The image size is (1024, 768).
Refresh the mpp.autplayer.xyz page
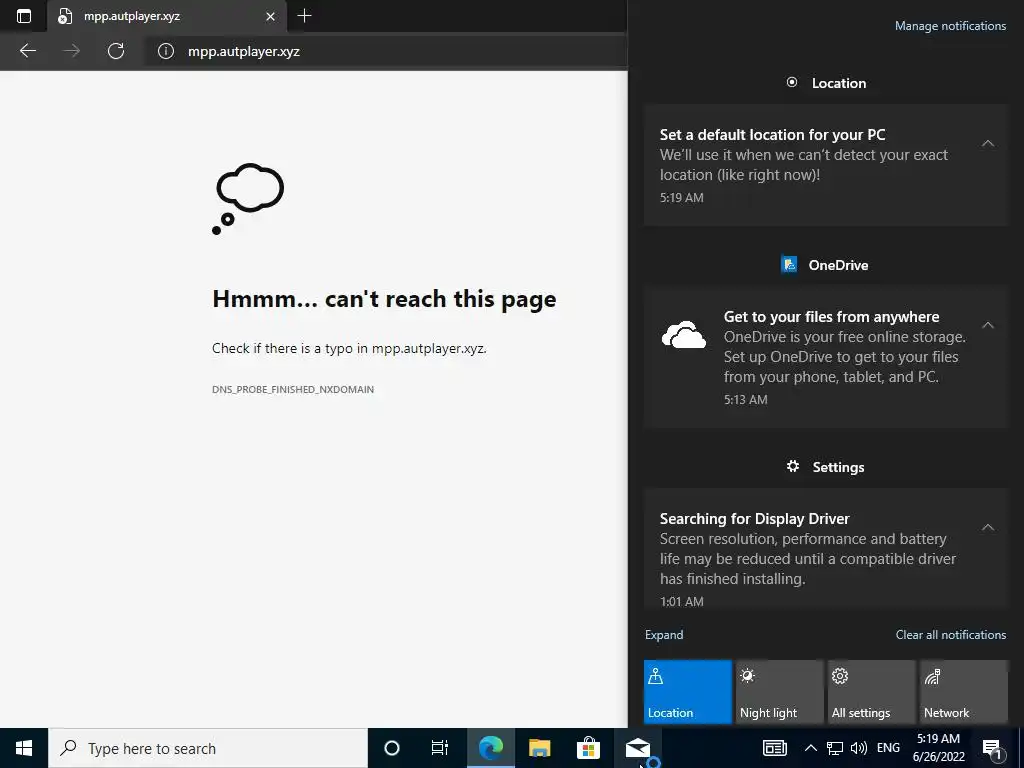tap(116, 51)
